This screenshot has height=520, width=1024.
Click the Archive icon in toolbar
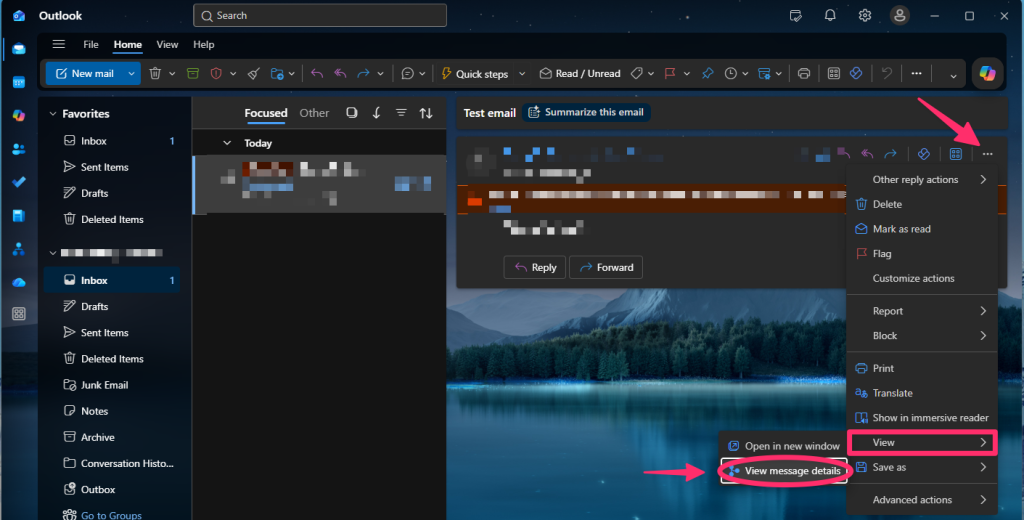(193, 74)
